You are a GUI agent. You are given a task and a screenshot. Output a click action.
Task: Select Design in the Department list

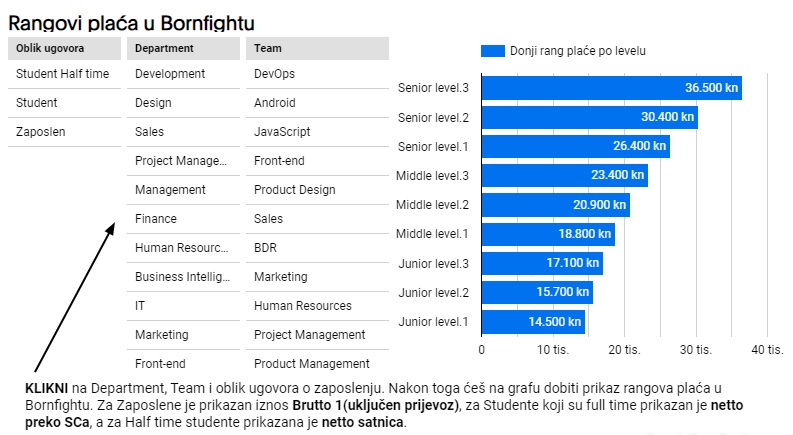tap(153, 103)
